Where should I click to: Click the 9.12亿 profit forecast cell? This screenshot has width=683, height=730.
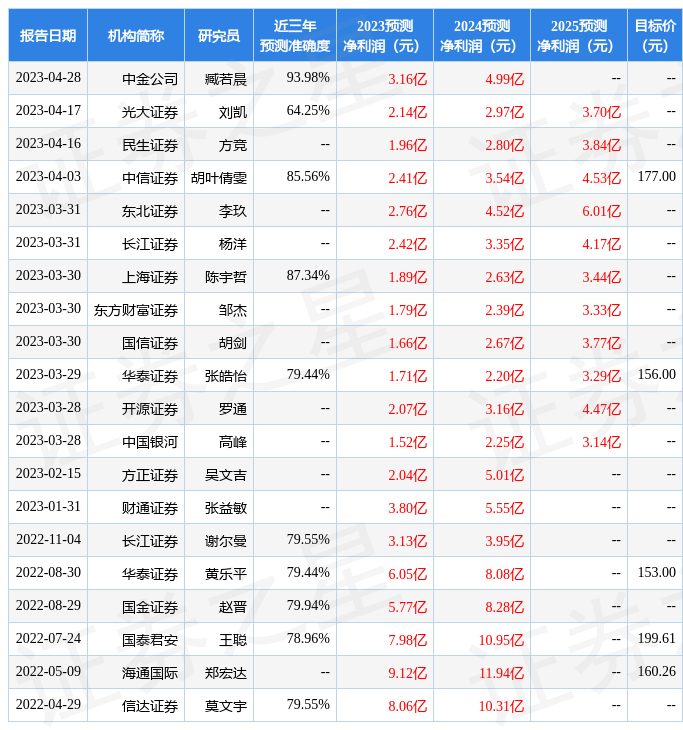tap(407, 673)
